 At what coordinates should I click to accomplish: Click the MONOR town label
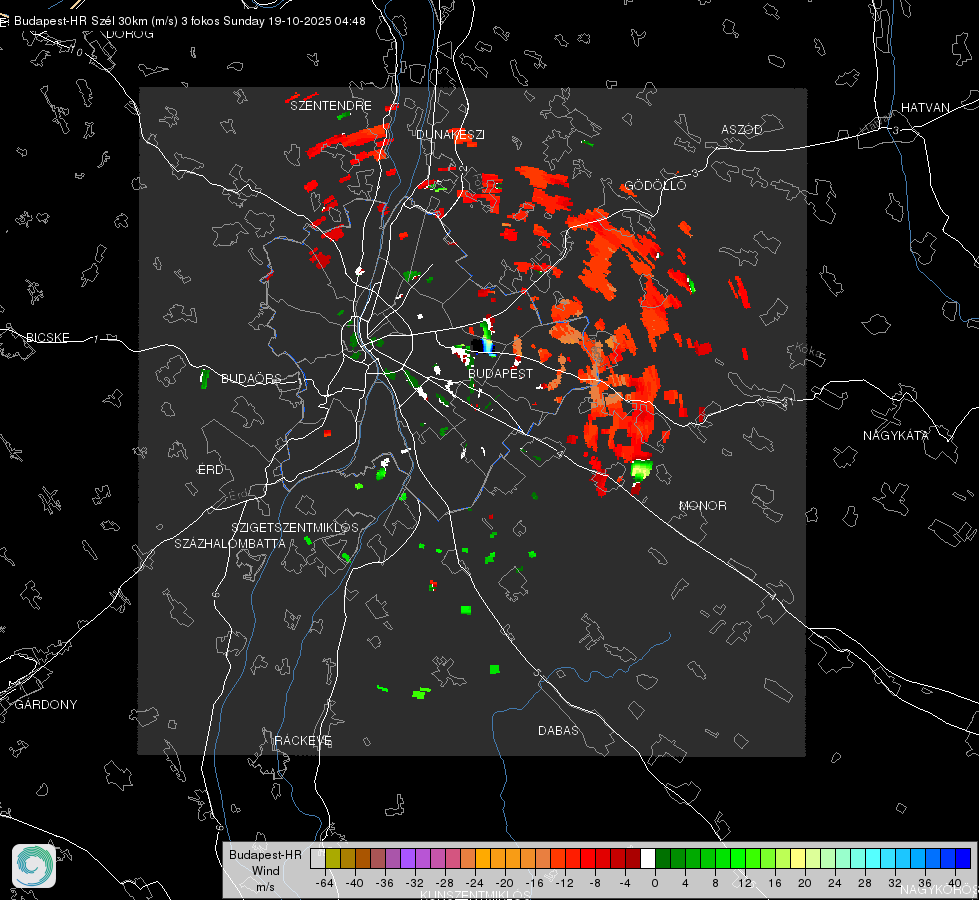702,505
